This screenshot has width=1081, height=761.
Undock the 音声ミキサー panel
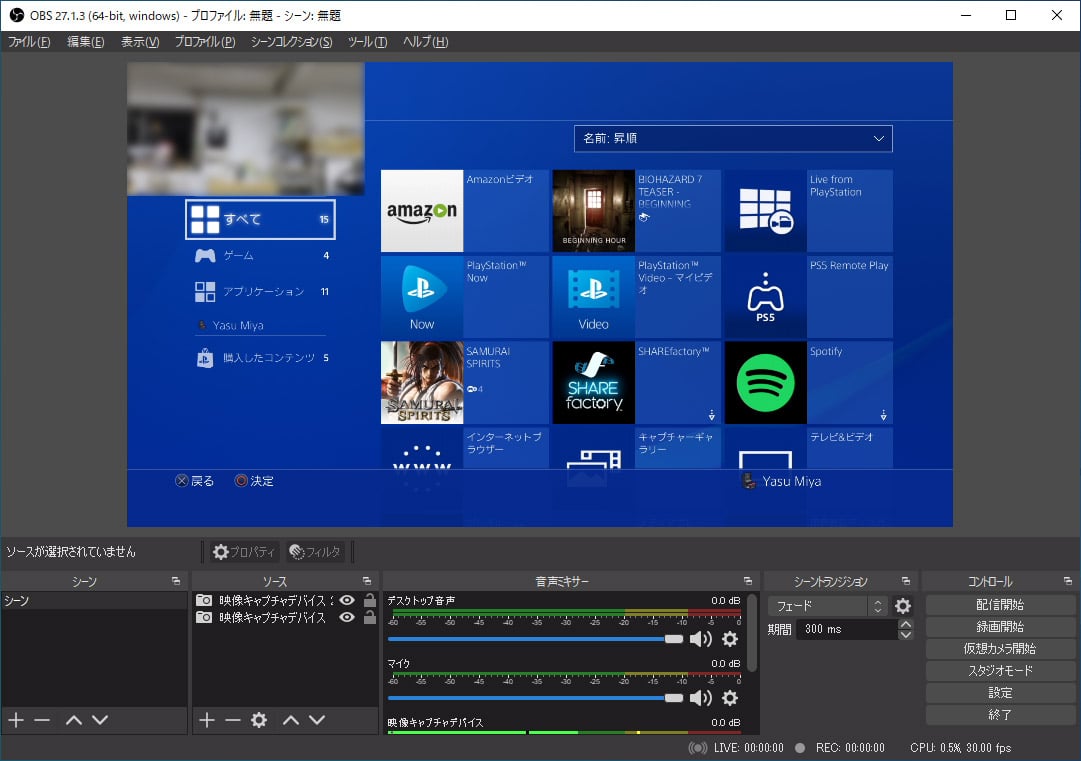click(748, 581)
